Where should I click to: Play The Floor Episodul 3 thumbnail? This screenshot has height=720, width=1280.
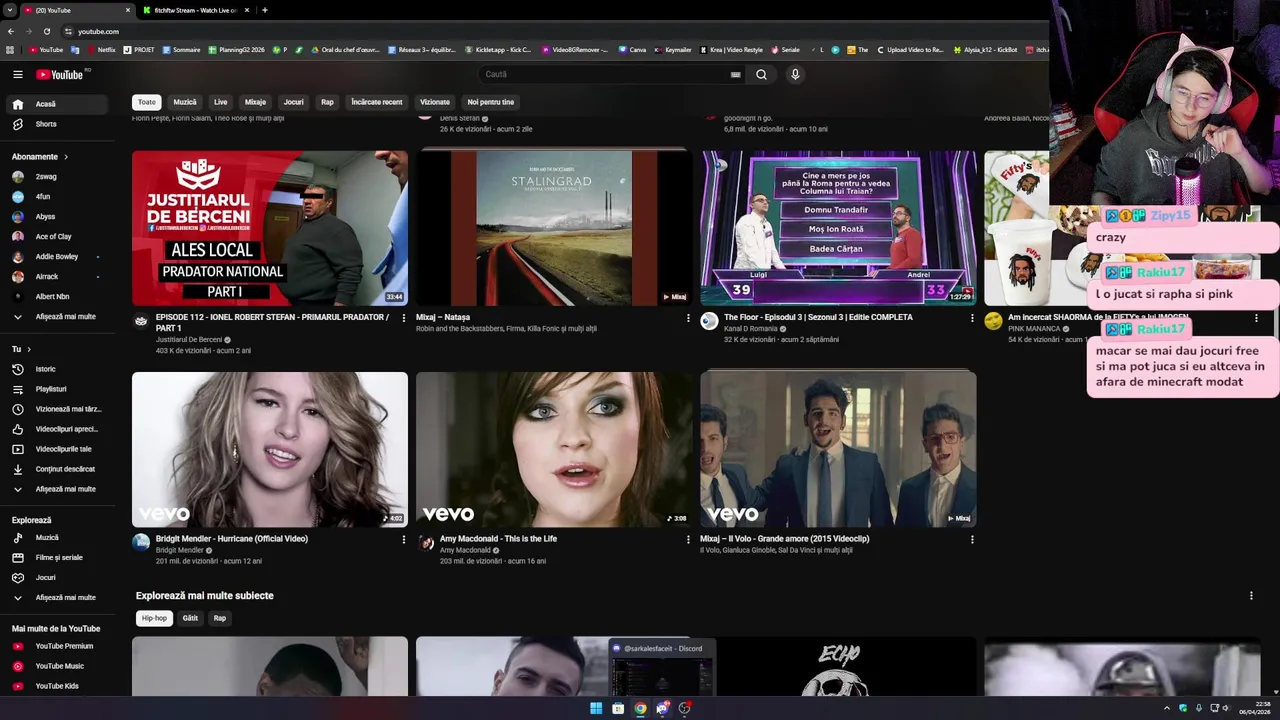838,228
